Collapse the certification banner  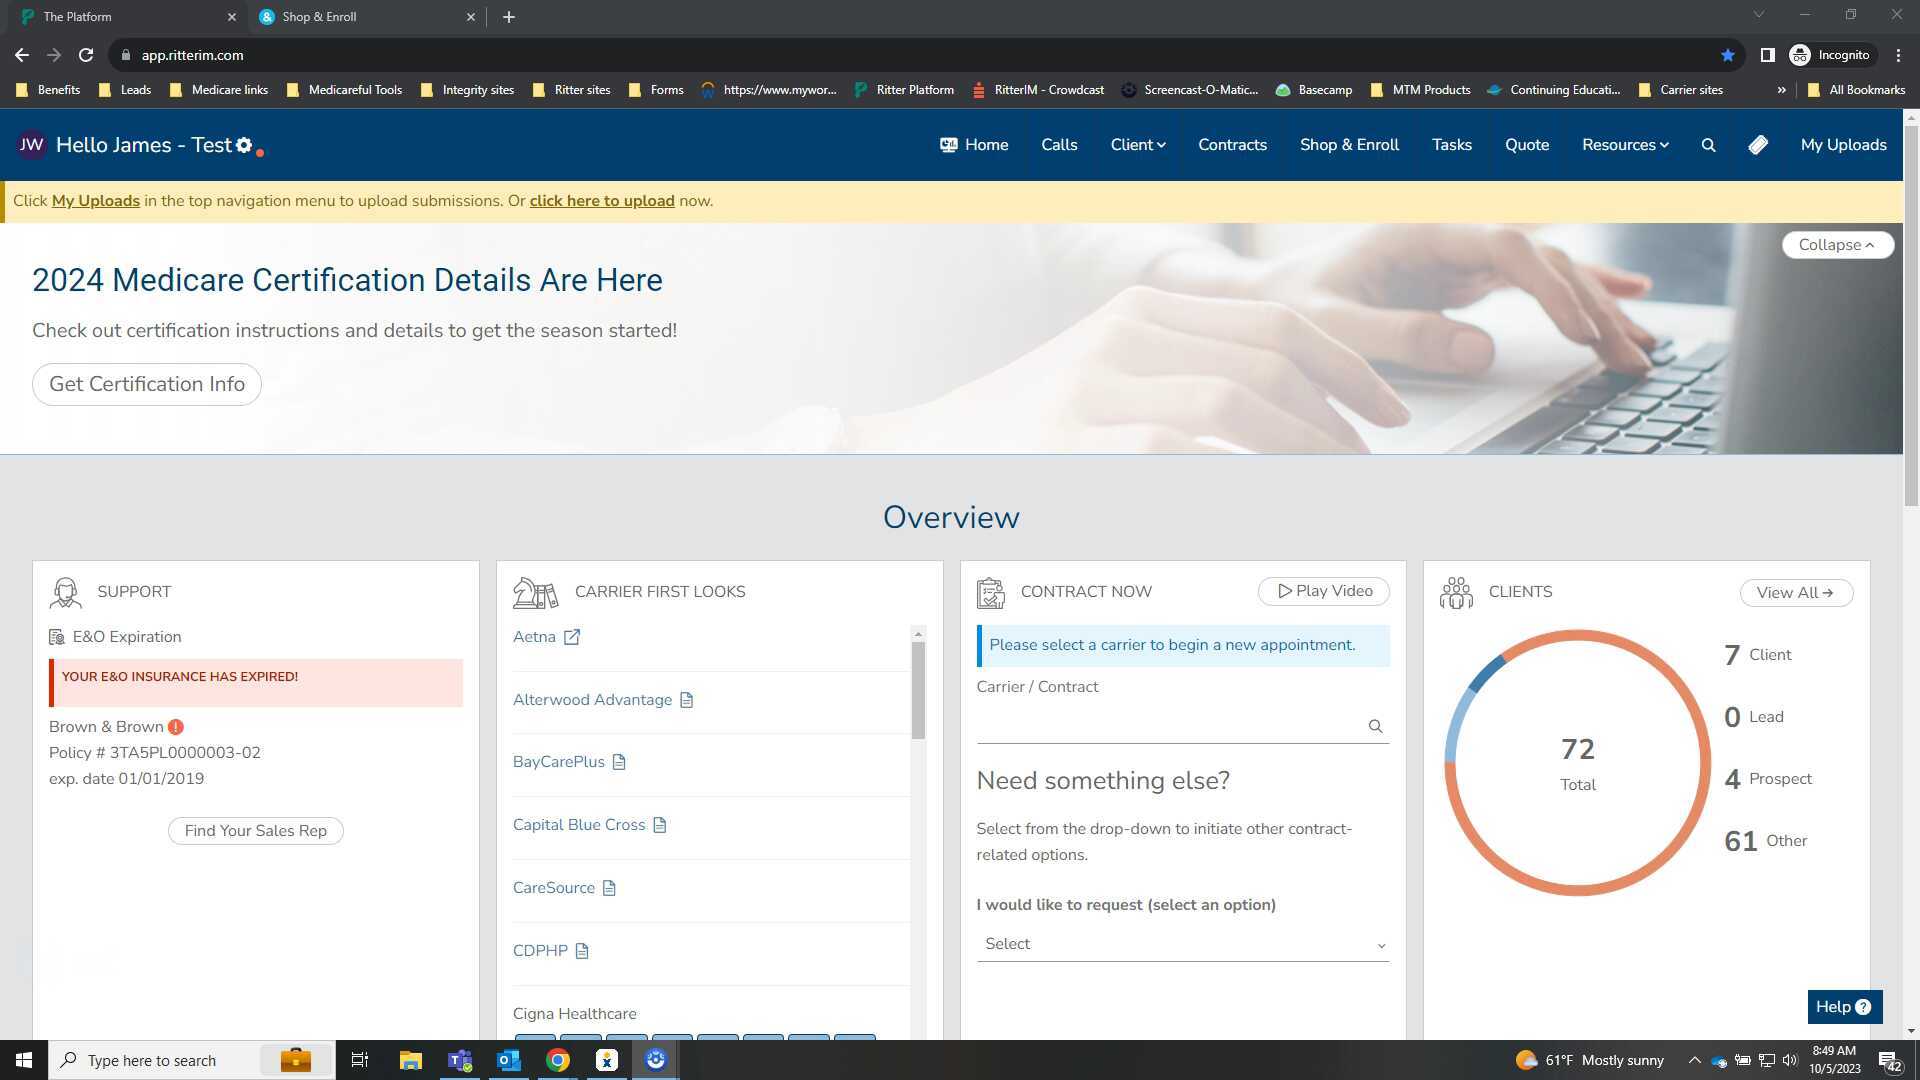(1836, 245)
